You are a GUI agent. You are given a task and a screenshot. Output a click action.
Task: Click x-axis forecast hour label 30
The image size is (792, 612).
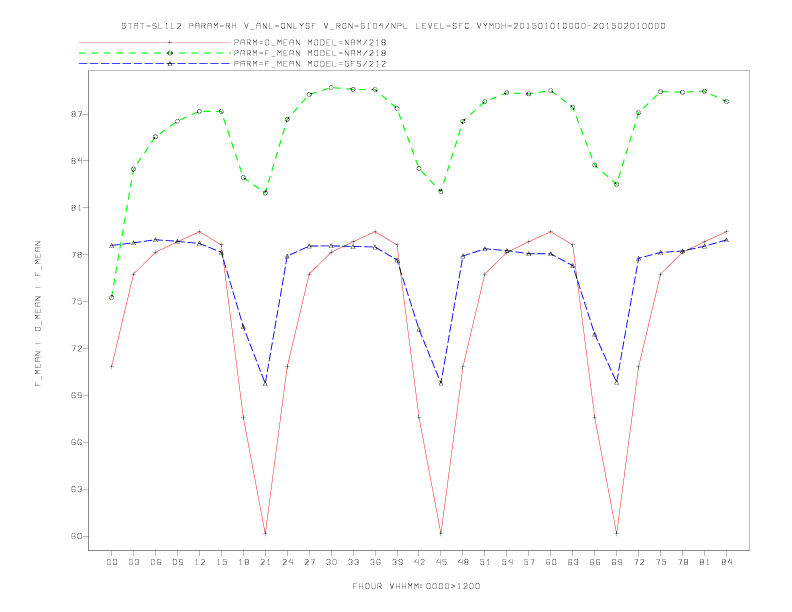[x=331, y=562]
